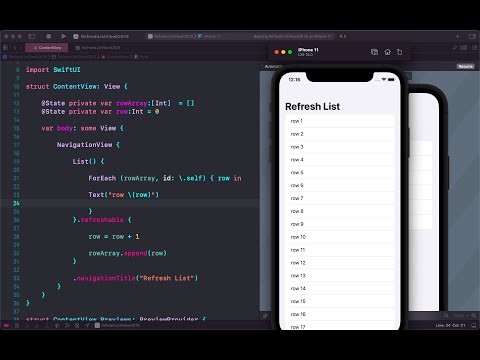The width and height of the screenshot is (480, 360).
Task: Click Resume preview button
Action: [x=465, y=66]
